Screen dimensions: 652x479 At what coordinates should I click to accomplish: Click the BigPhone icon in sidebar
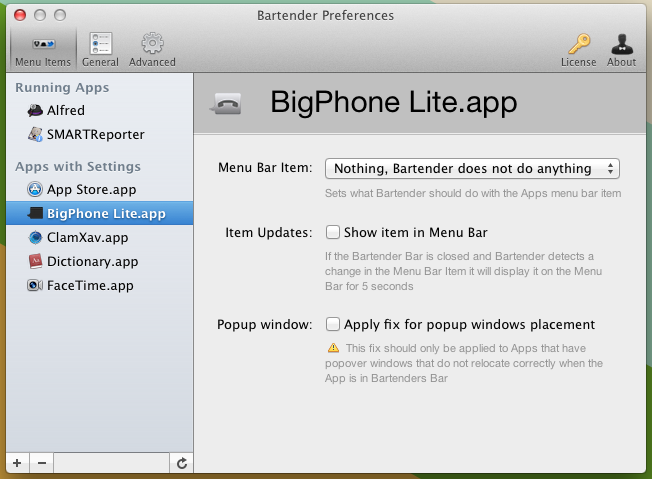35,213
